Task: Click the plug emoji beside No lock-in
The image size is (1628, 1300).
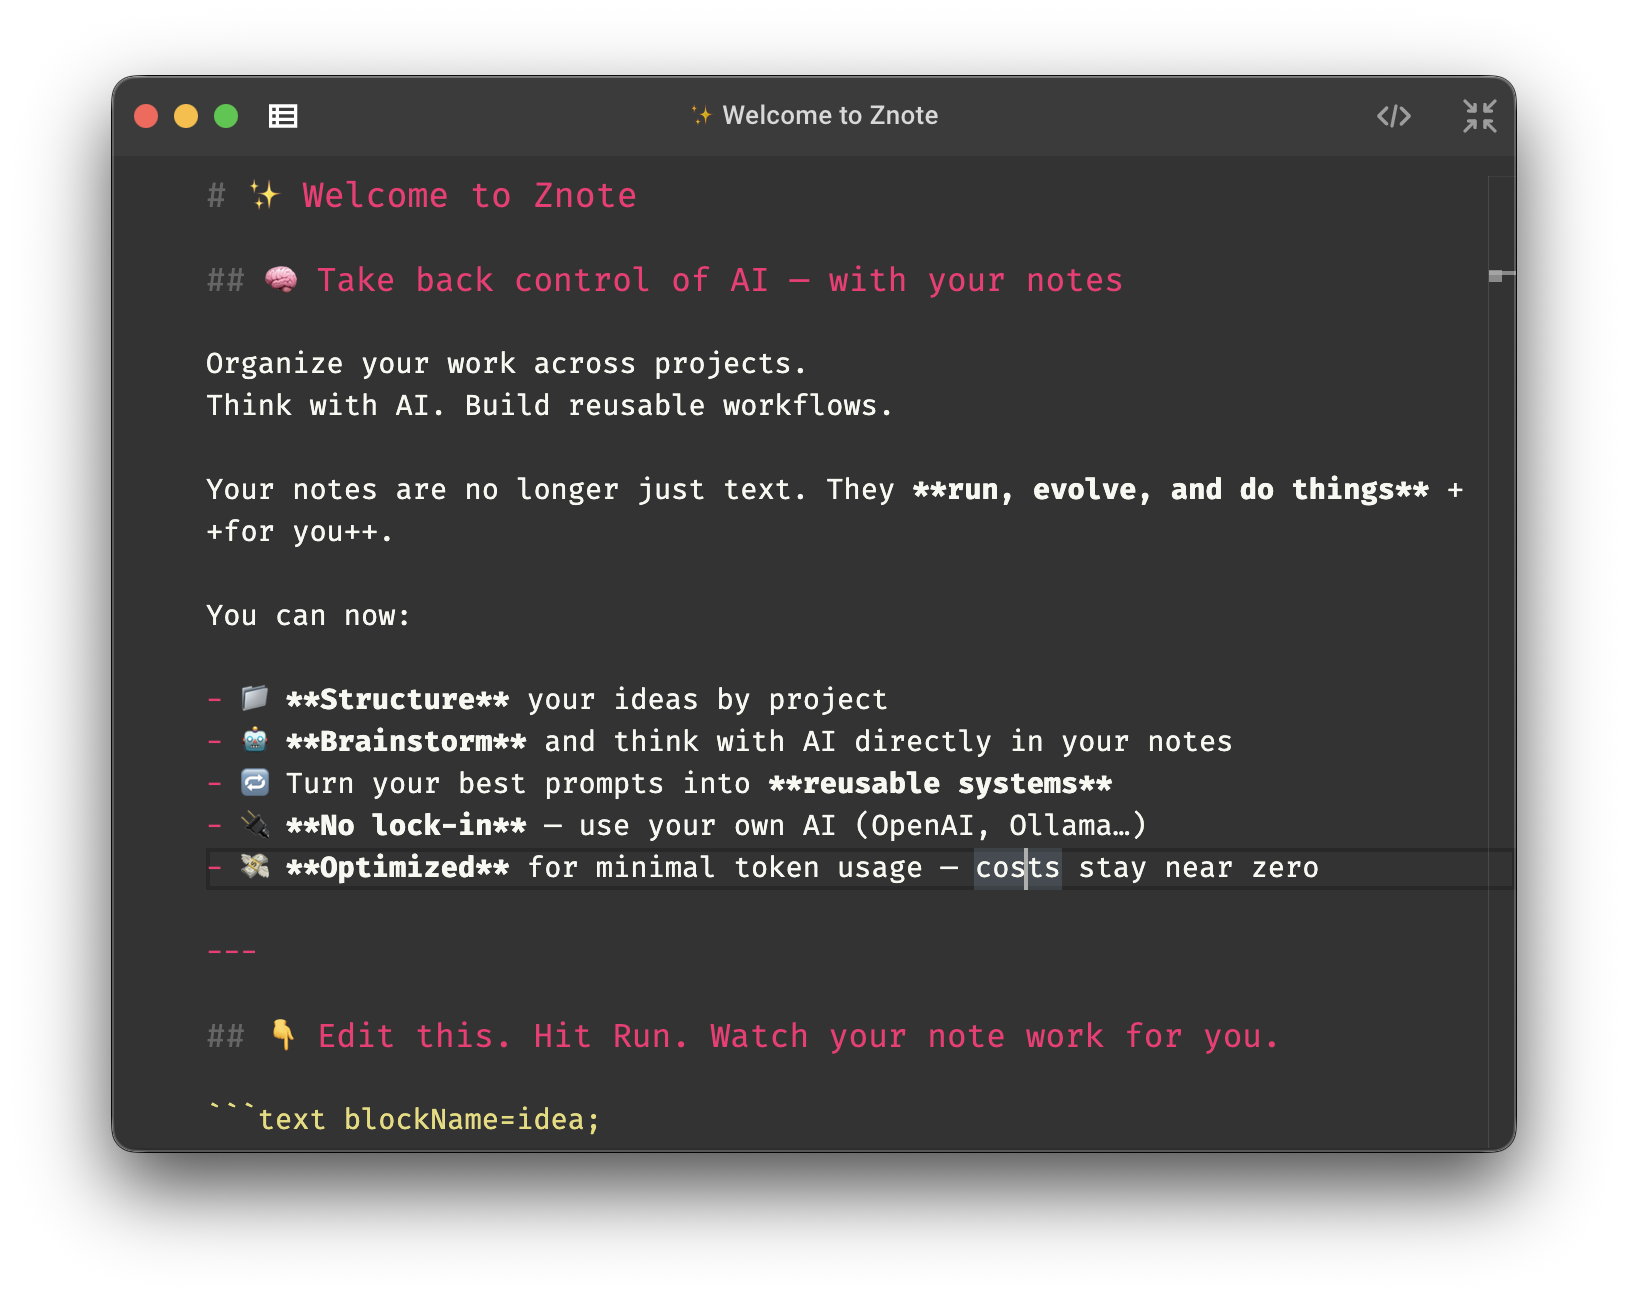Action: 255,824
